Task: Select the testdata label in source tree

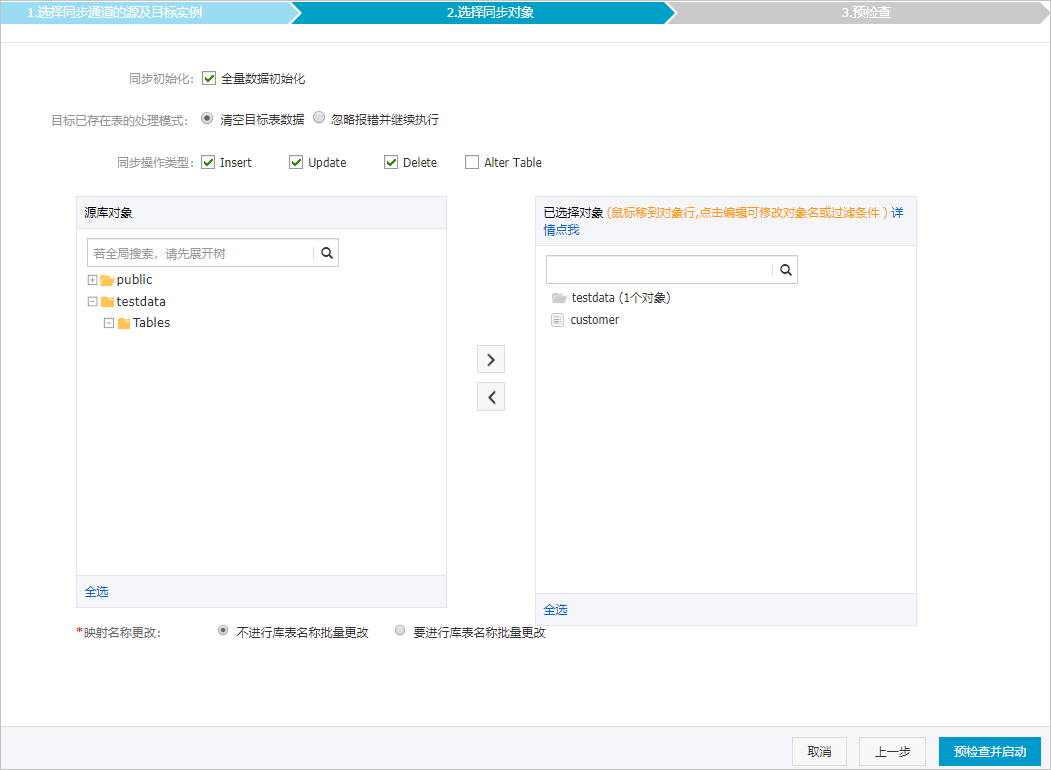Action: click(141, 301)
